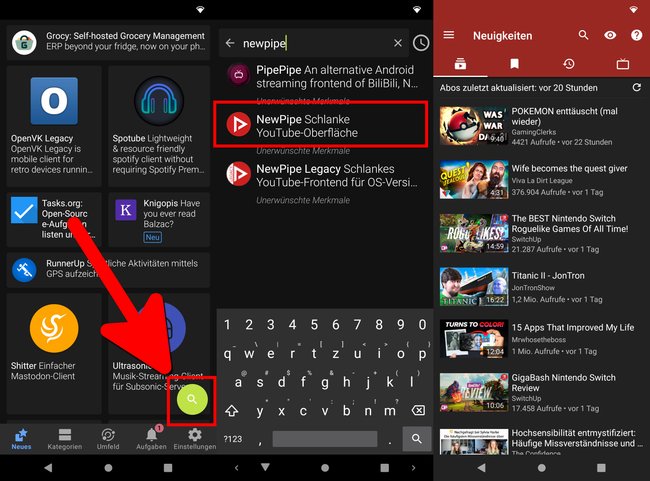Tap the keyboard comma key
650x481 pixels.
pos(260,441)
